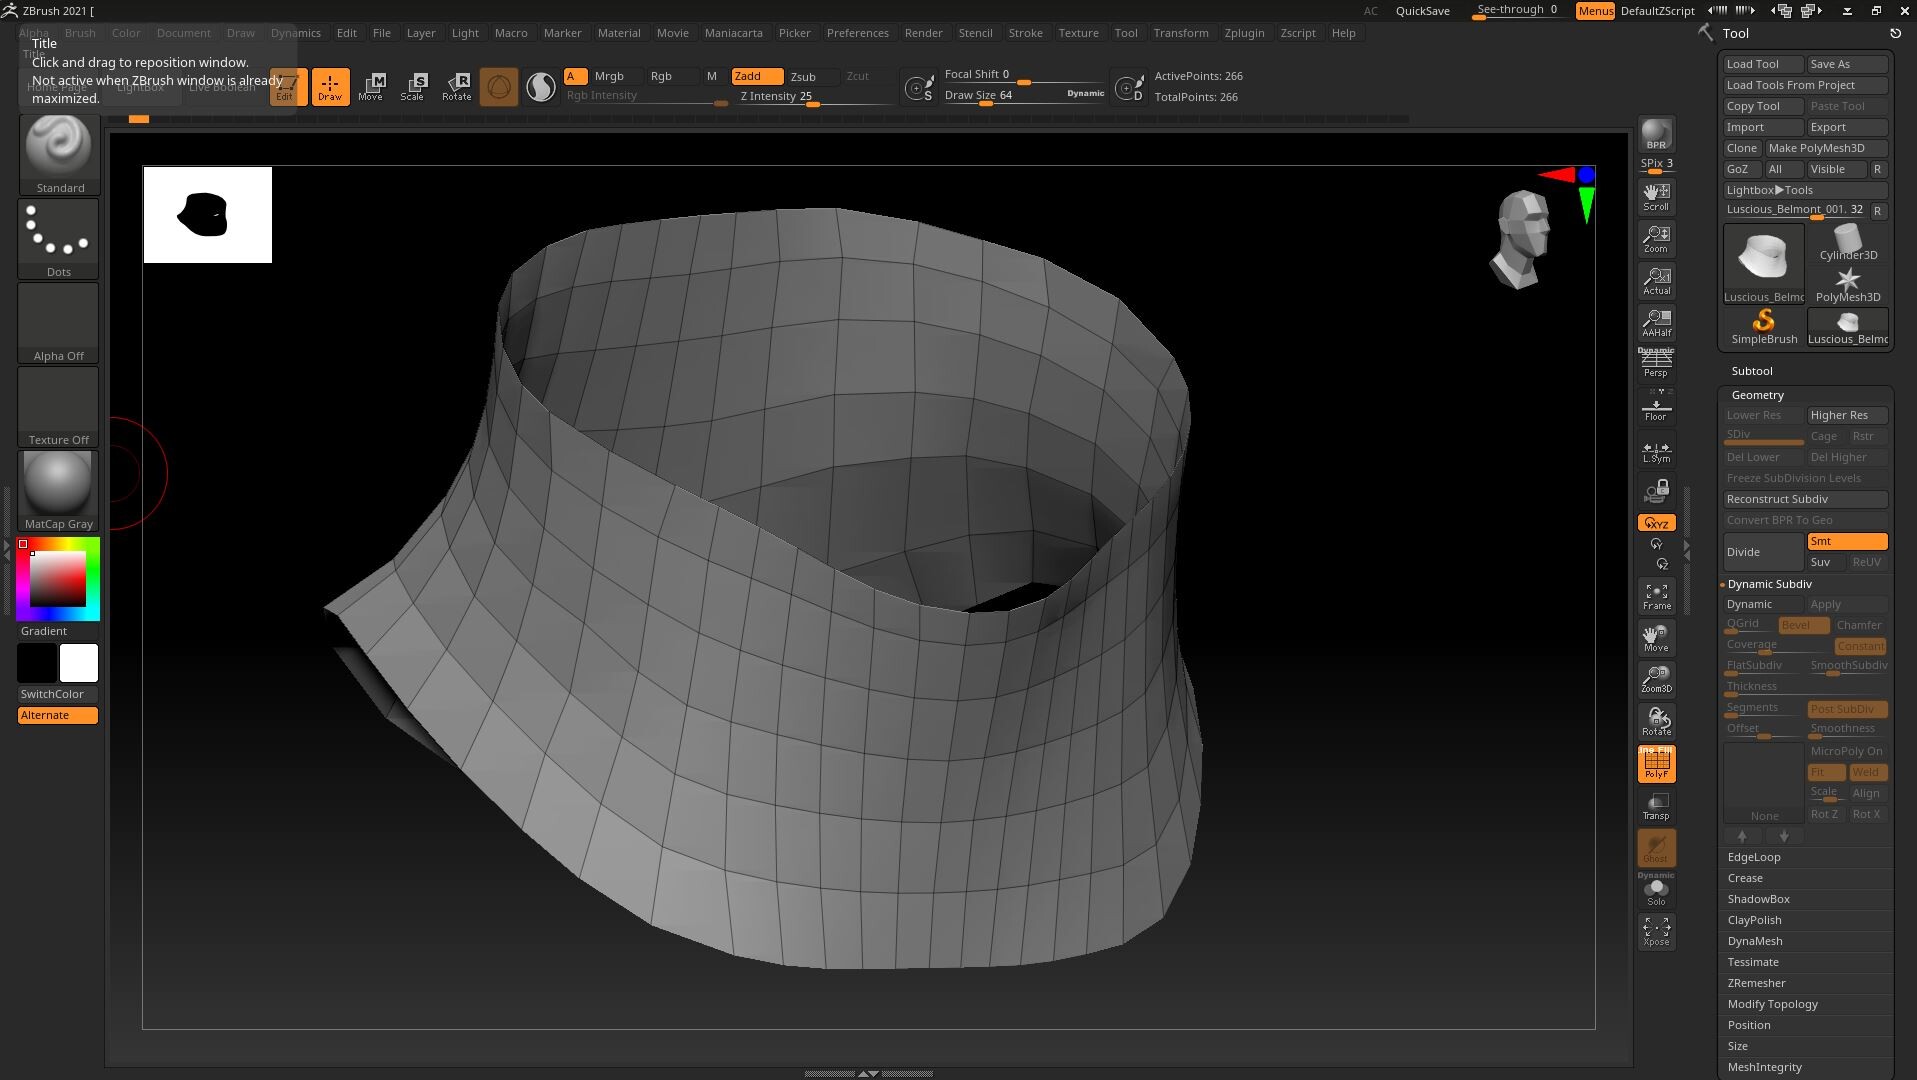Click the Zoom3D navigation icon
1917x1080 pixels.
(x=1656, y=679)
